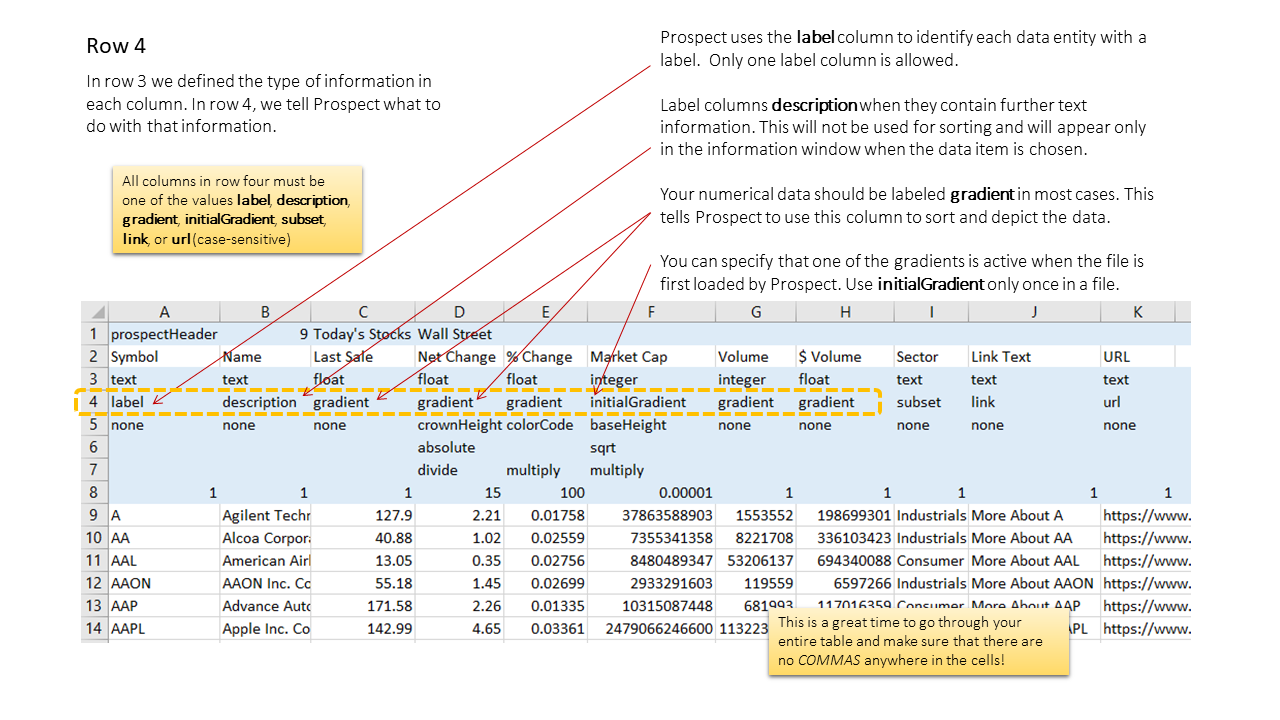Select row header 4
The height and width of the screenshot is (720, 1280).
point(95,402)
